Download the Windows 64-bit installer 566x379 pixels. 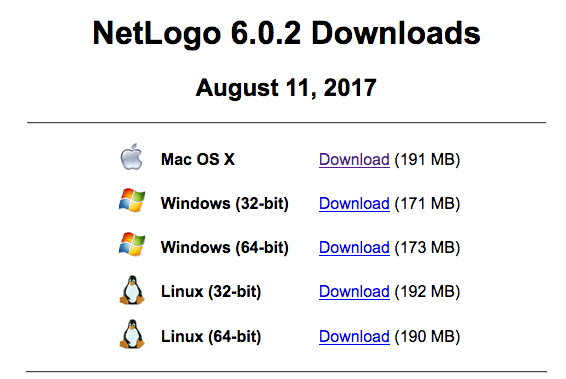click(x=354, y=248)
